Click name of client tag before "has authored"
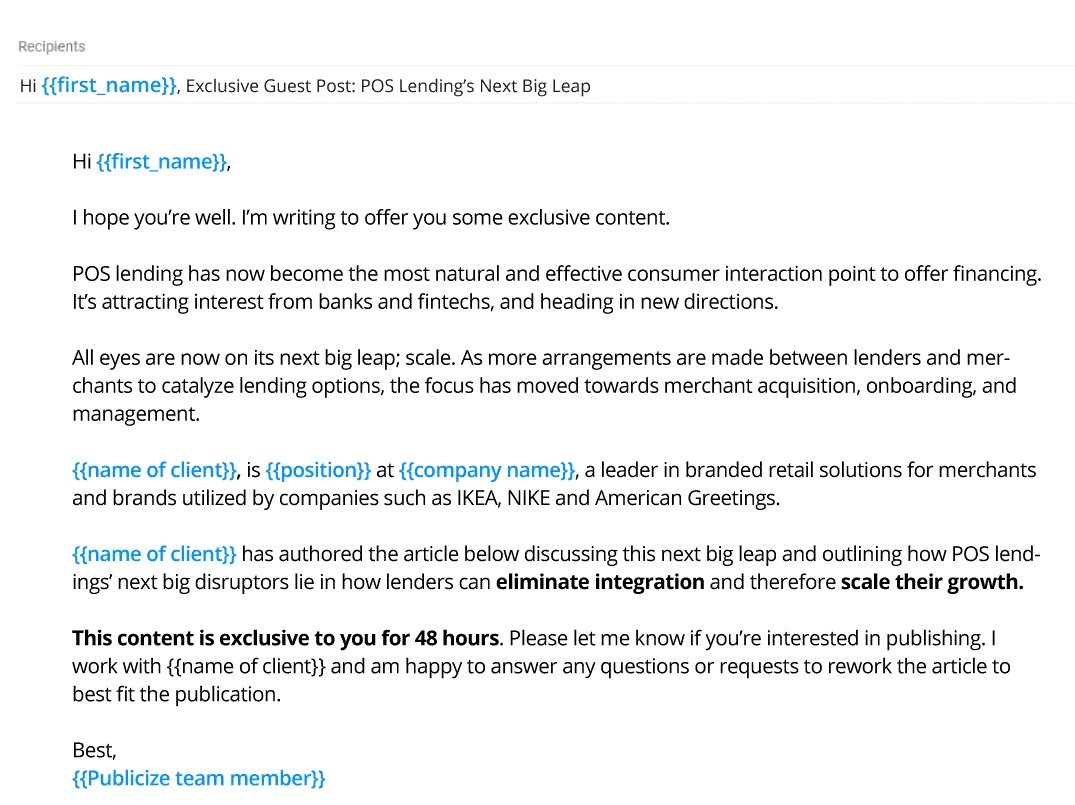The height and width of the screenshot is (805, 1075). [x=155, y=554]
